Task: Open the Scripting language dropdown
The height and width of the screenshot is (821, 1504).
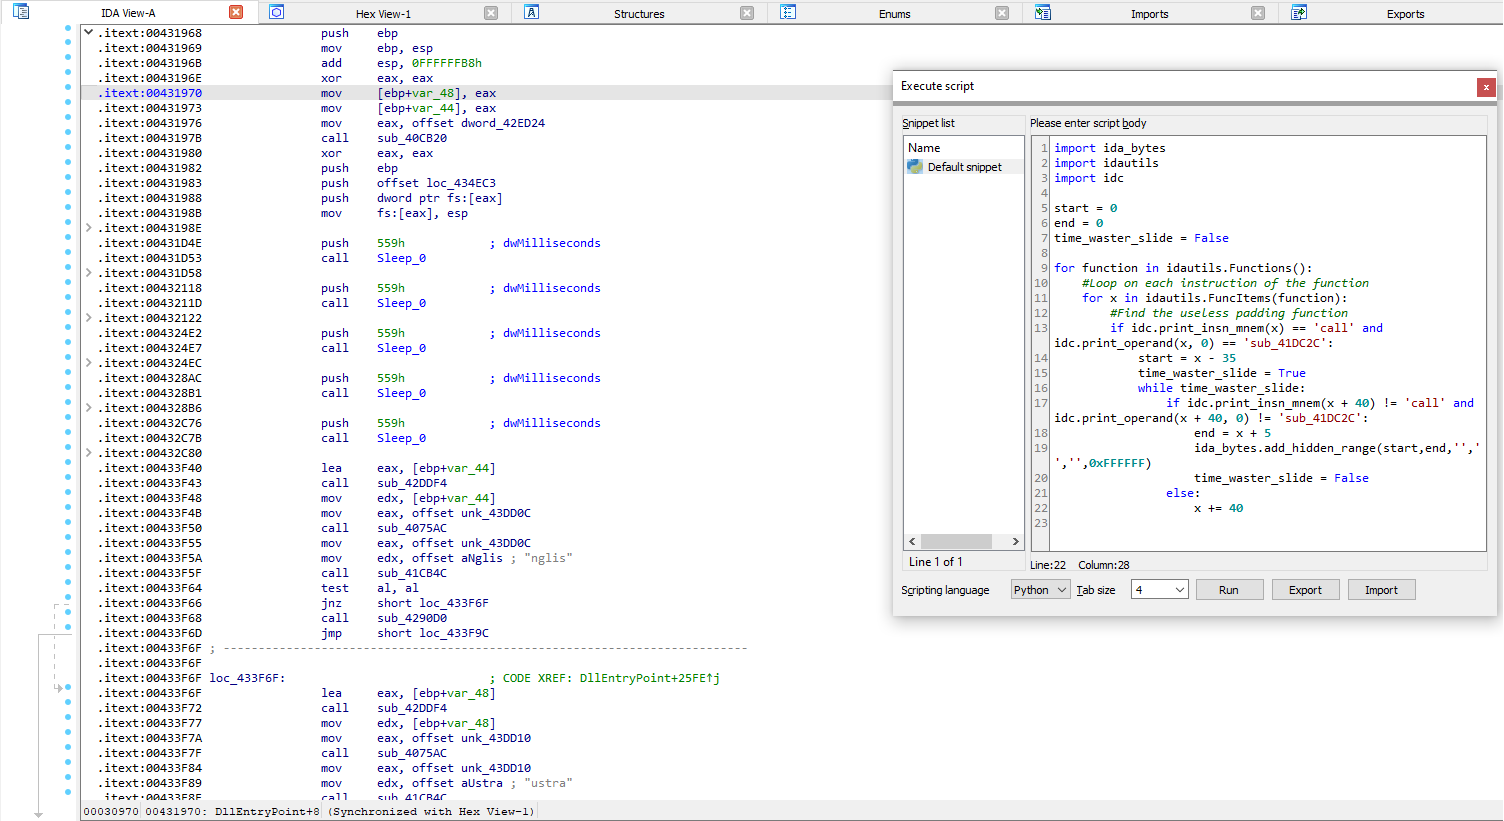Action: click(x=1040, y=590)
